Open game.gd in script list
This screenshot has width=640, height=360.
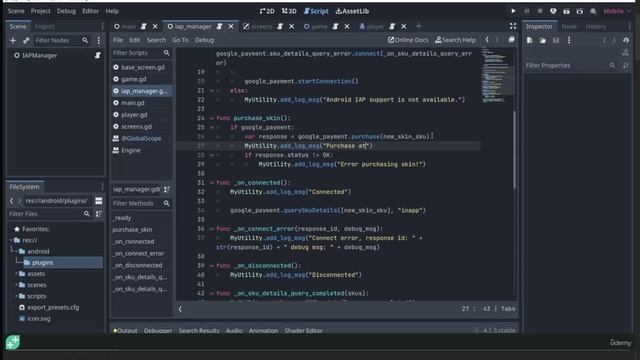[133, 79]
